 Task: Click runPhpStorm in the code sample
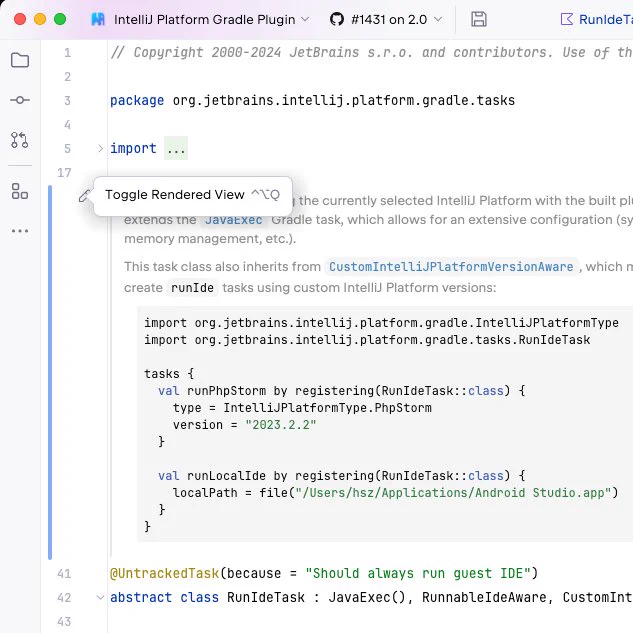[226, 391]
